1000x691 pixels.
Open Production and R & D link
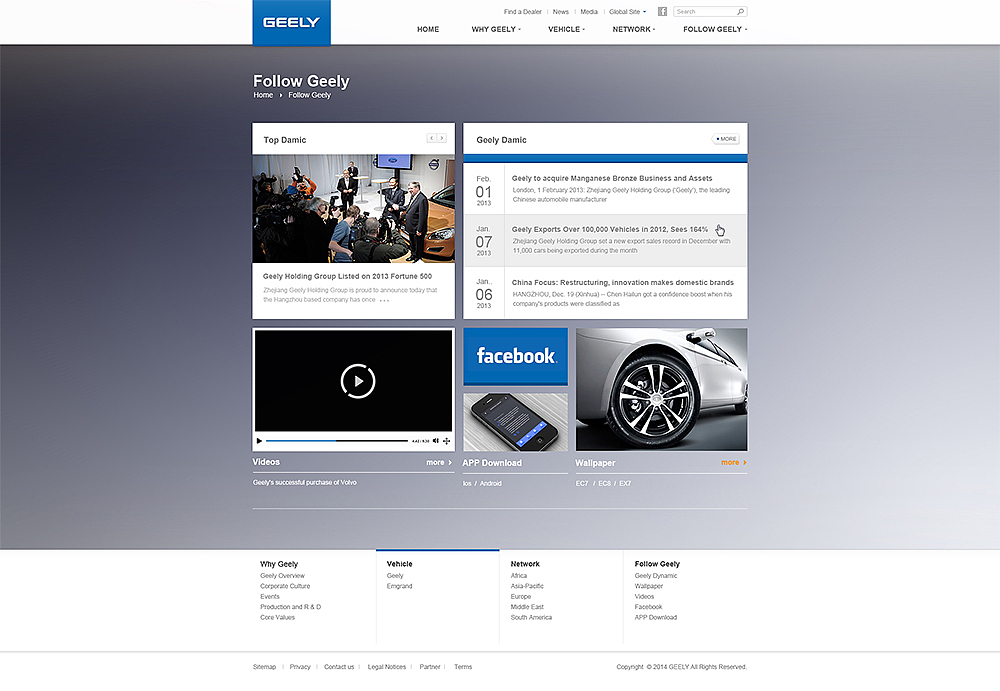290,607
